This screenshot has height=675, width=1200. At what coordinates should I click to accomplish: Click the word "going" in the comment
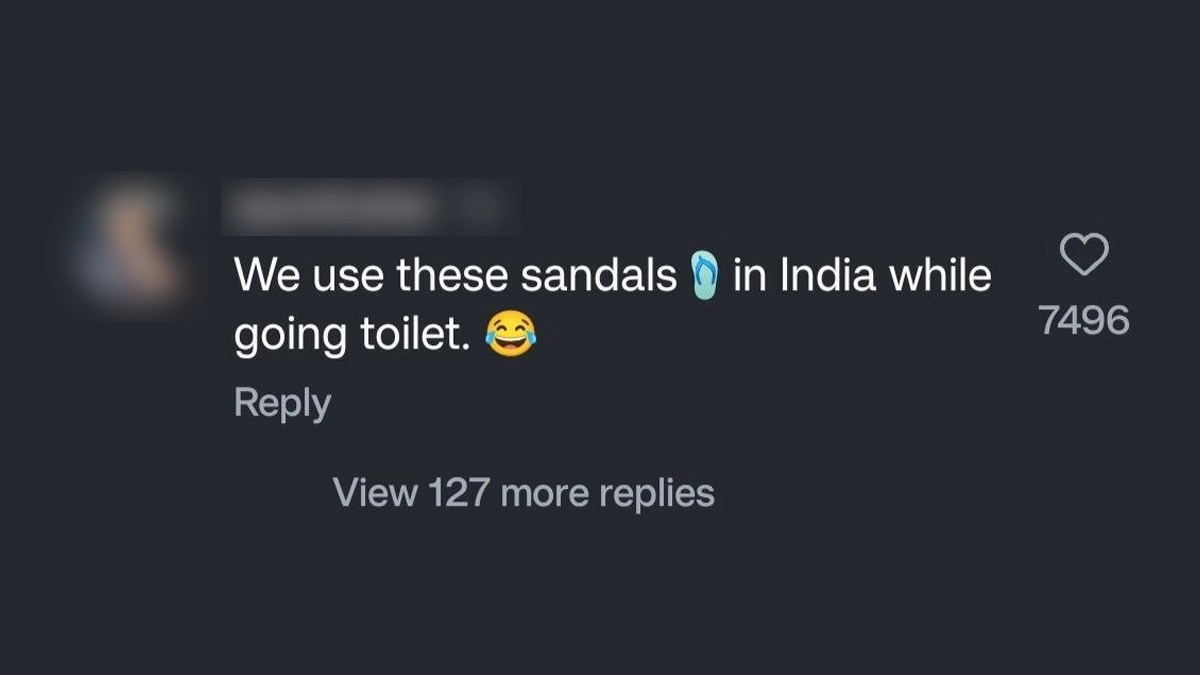click(x=290, y=340)
